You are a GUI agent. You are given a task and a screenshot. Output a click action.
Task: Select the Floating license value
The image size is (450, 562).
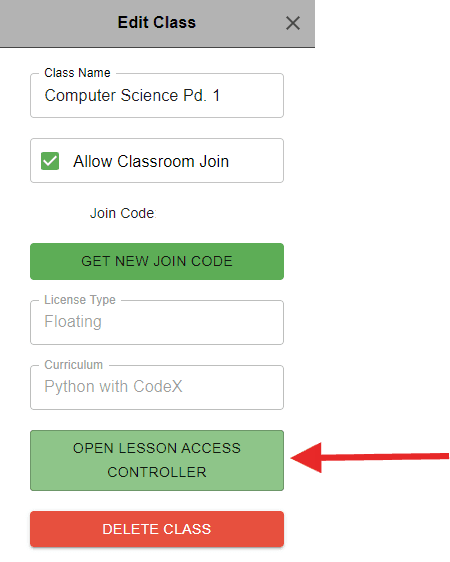(x=73, y=322)
